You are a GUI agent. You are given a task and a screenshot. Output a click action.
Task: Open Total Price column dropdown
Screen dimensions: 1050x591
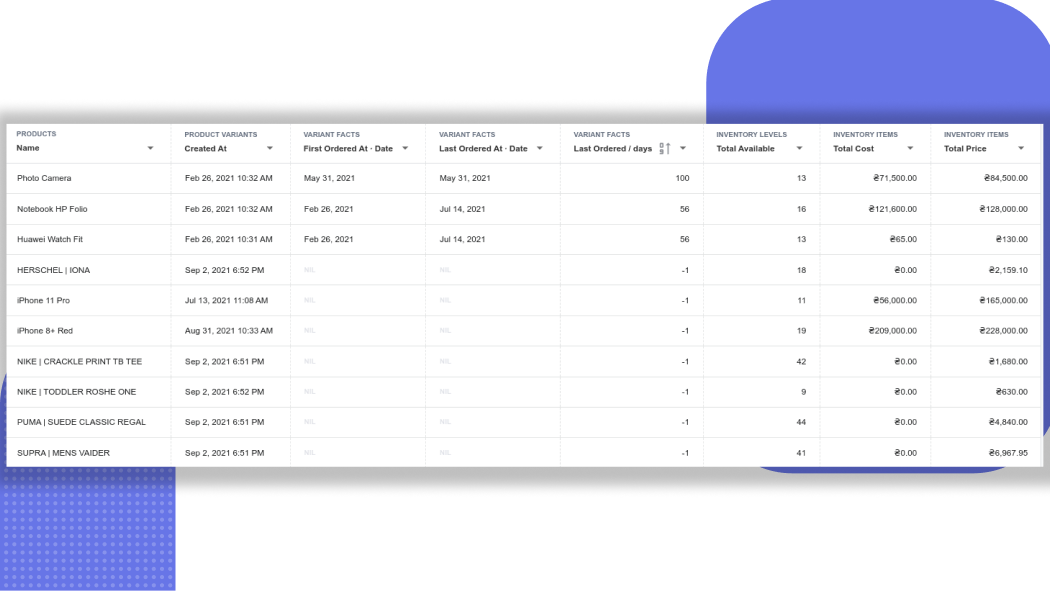coord(1021,149)
